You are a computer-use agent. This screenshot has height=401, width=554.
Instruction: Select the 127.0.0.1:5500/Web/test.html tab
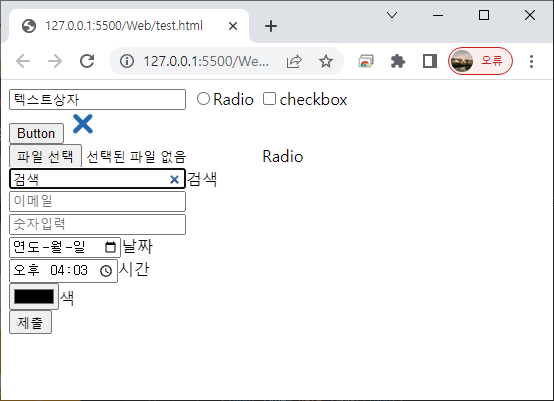pyautogui.click(x=129, y=26)
